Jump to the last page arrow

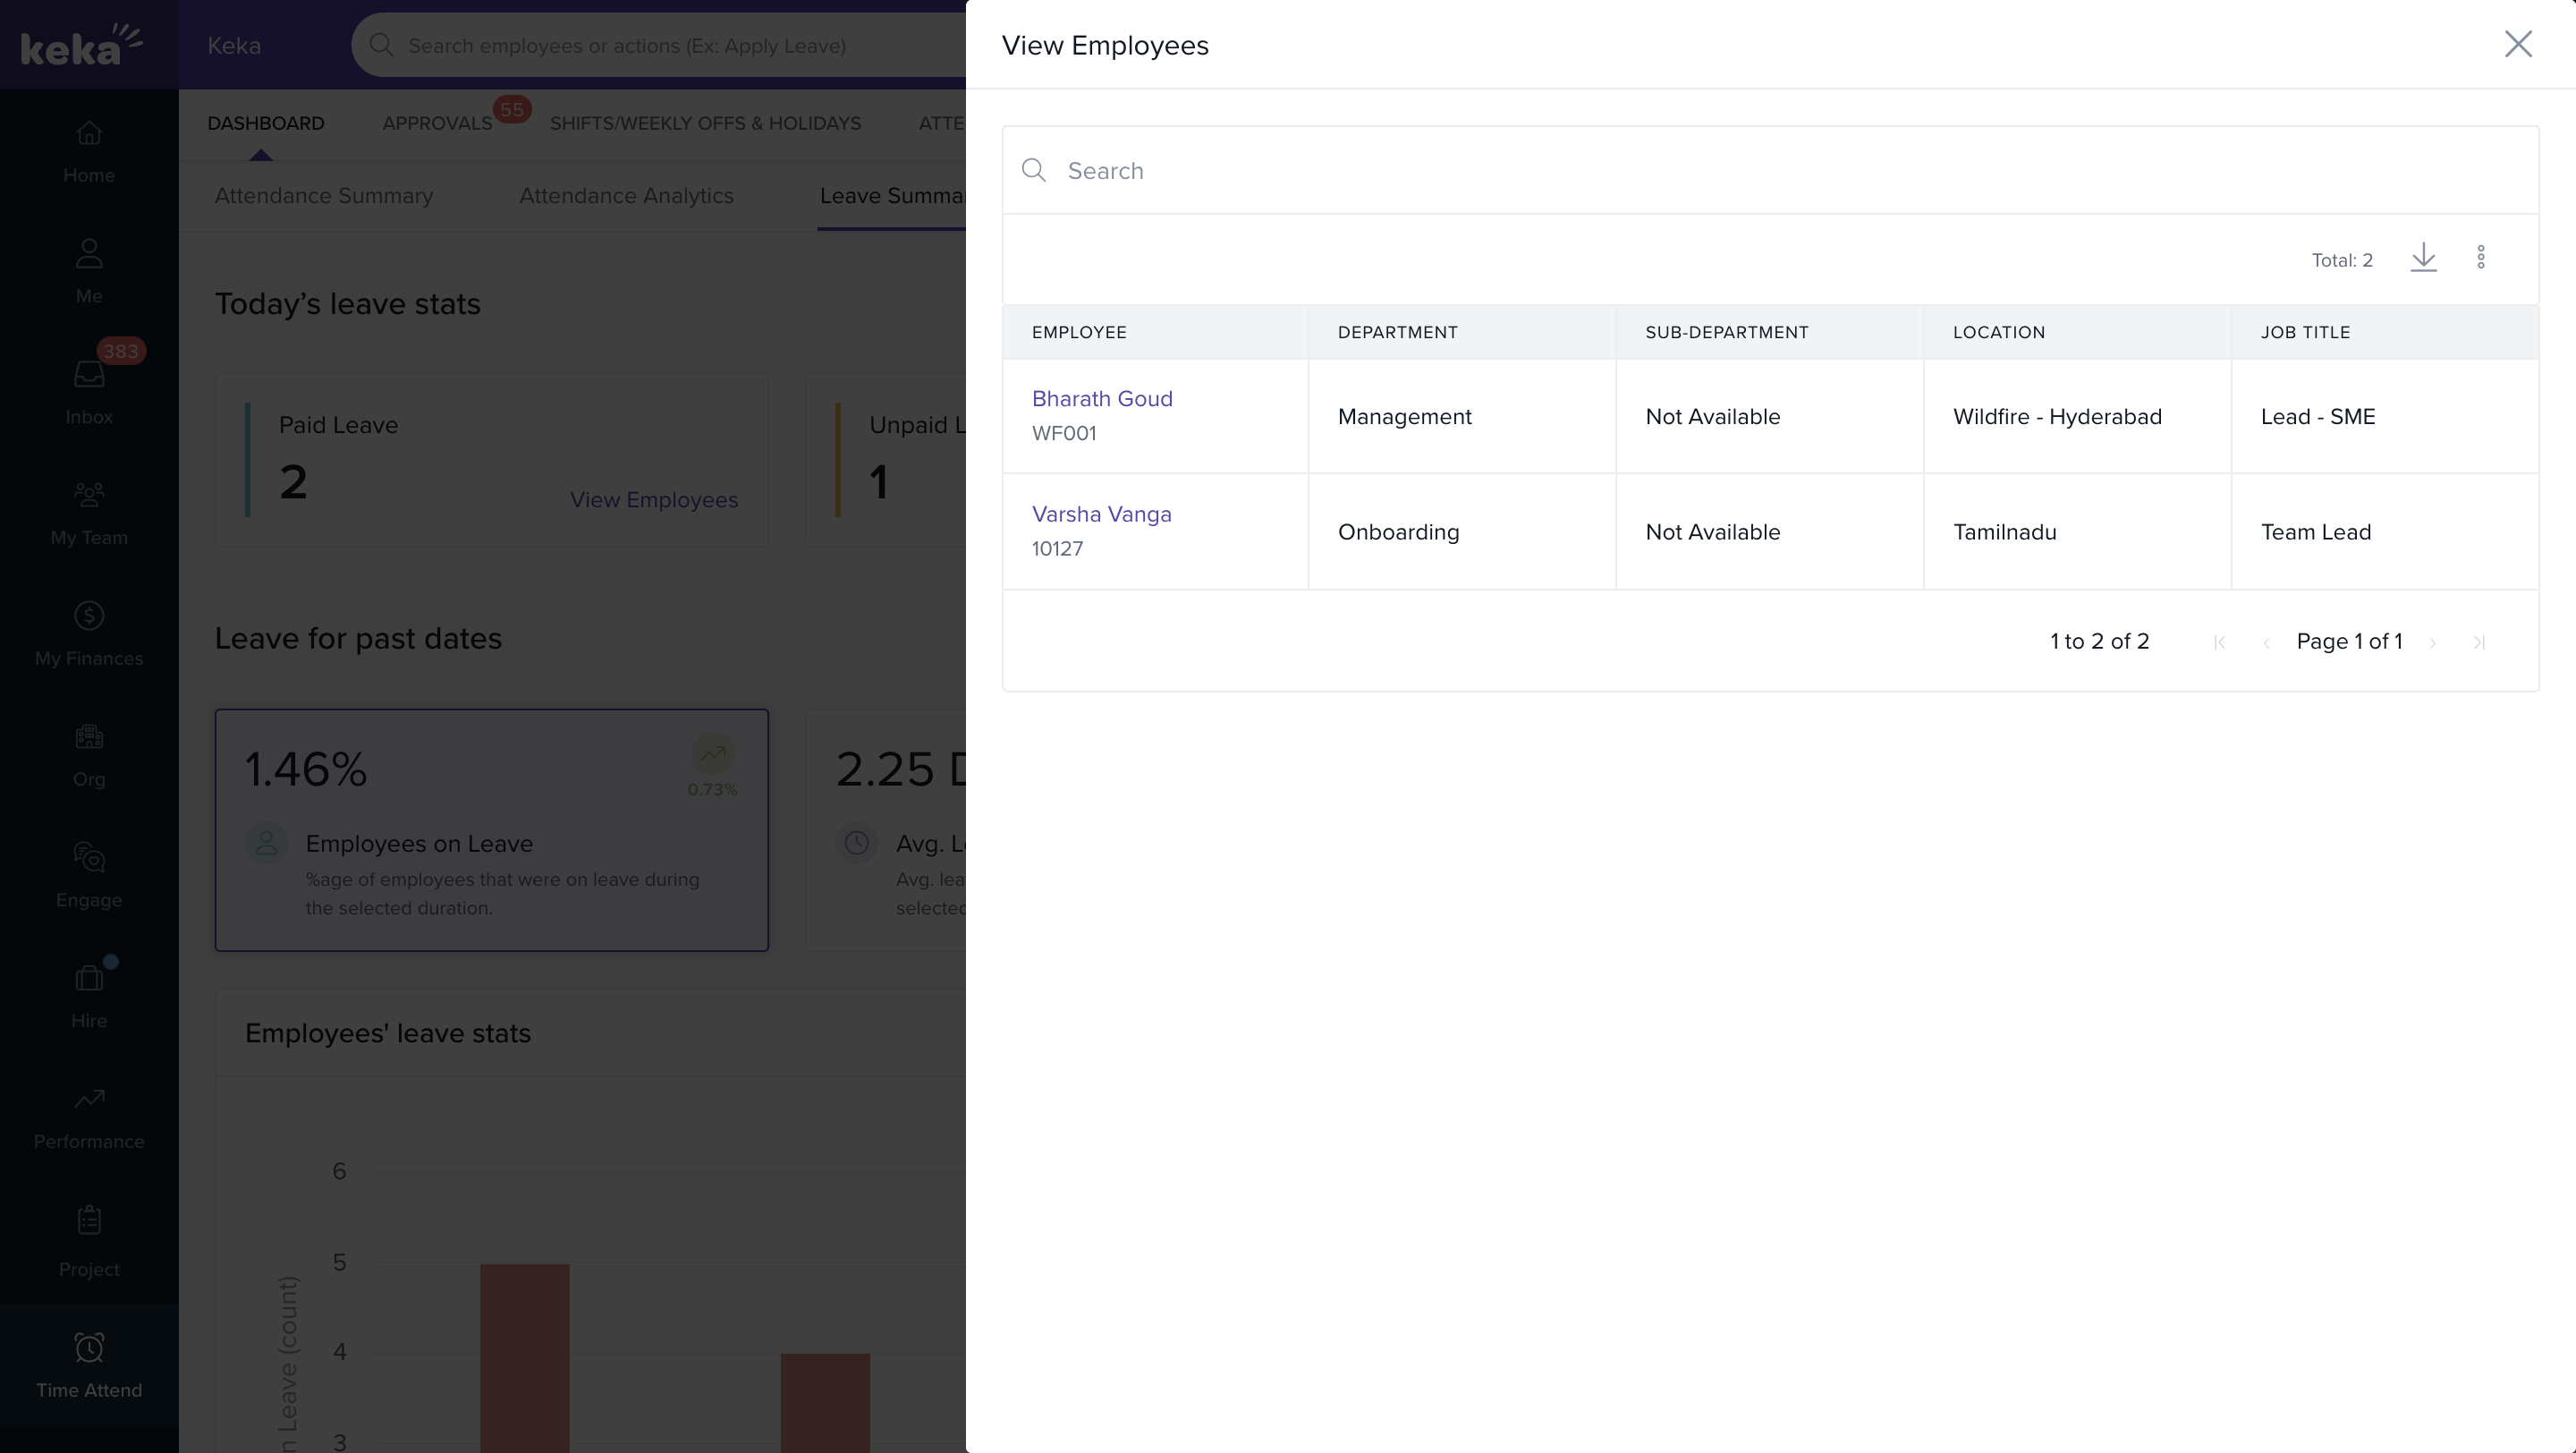coord(2479,643)
